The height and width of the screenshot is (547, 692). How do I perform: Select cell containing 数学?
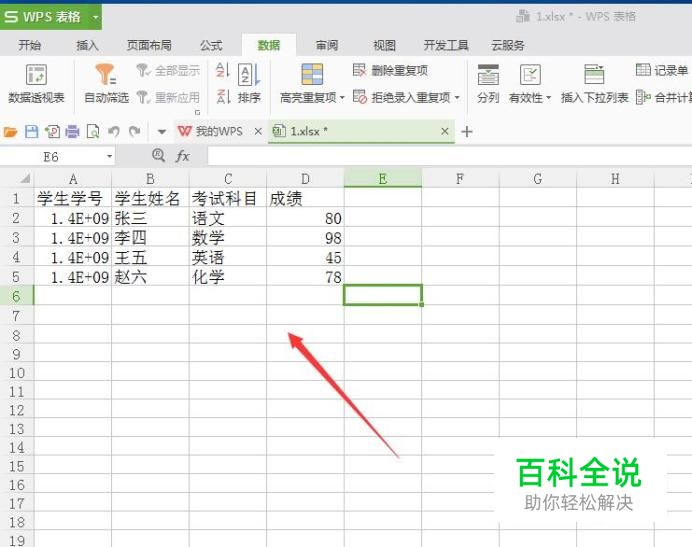coord(228,238)
